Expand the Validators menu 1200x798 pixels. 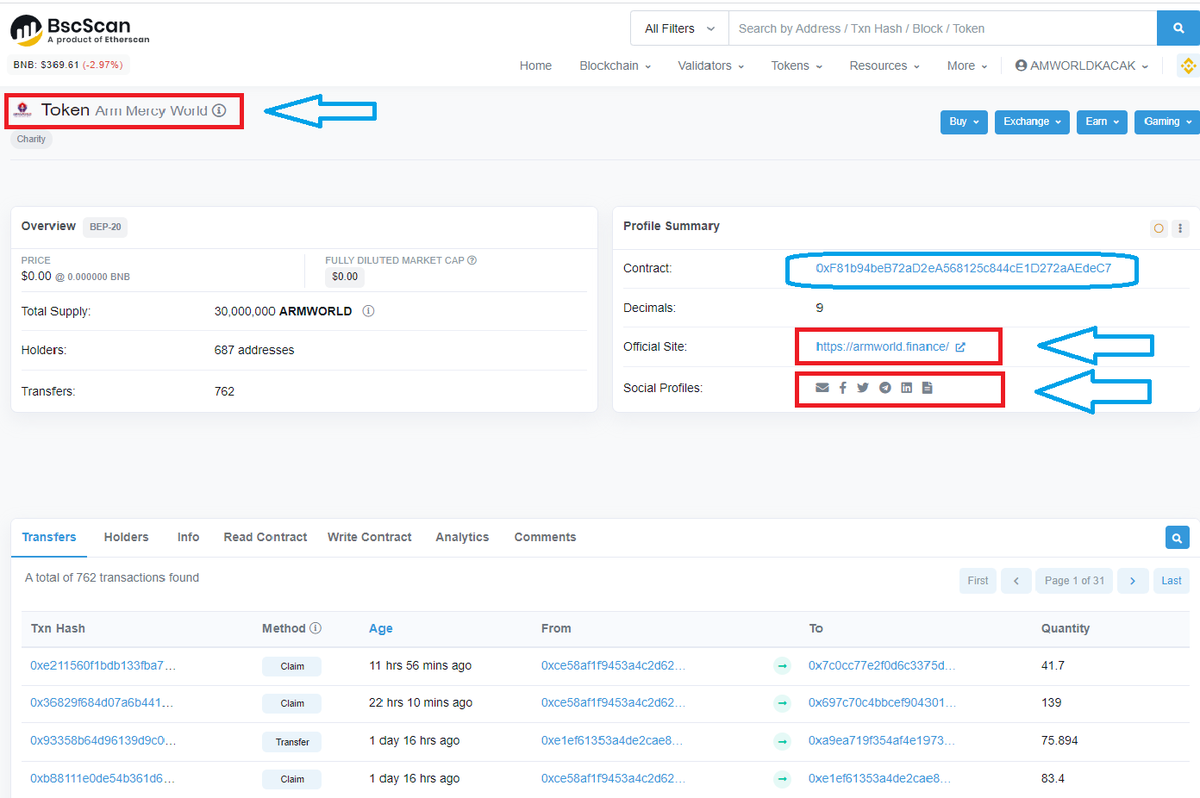(x=711, y=66)
